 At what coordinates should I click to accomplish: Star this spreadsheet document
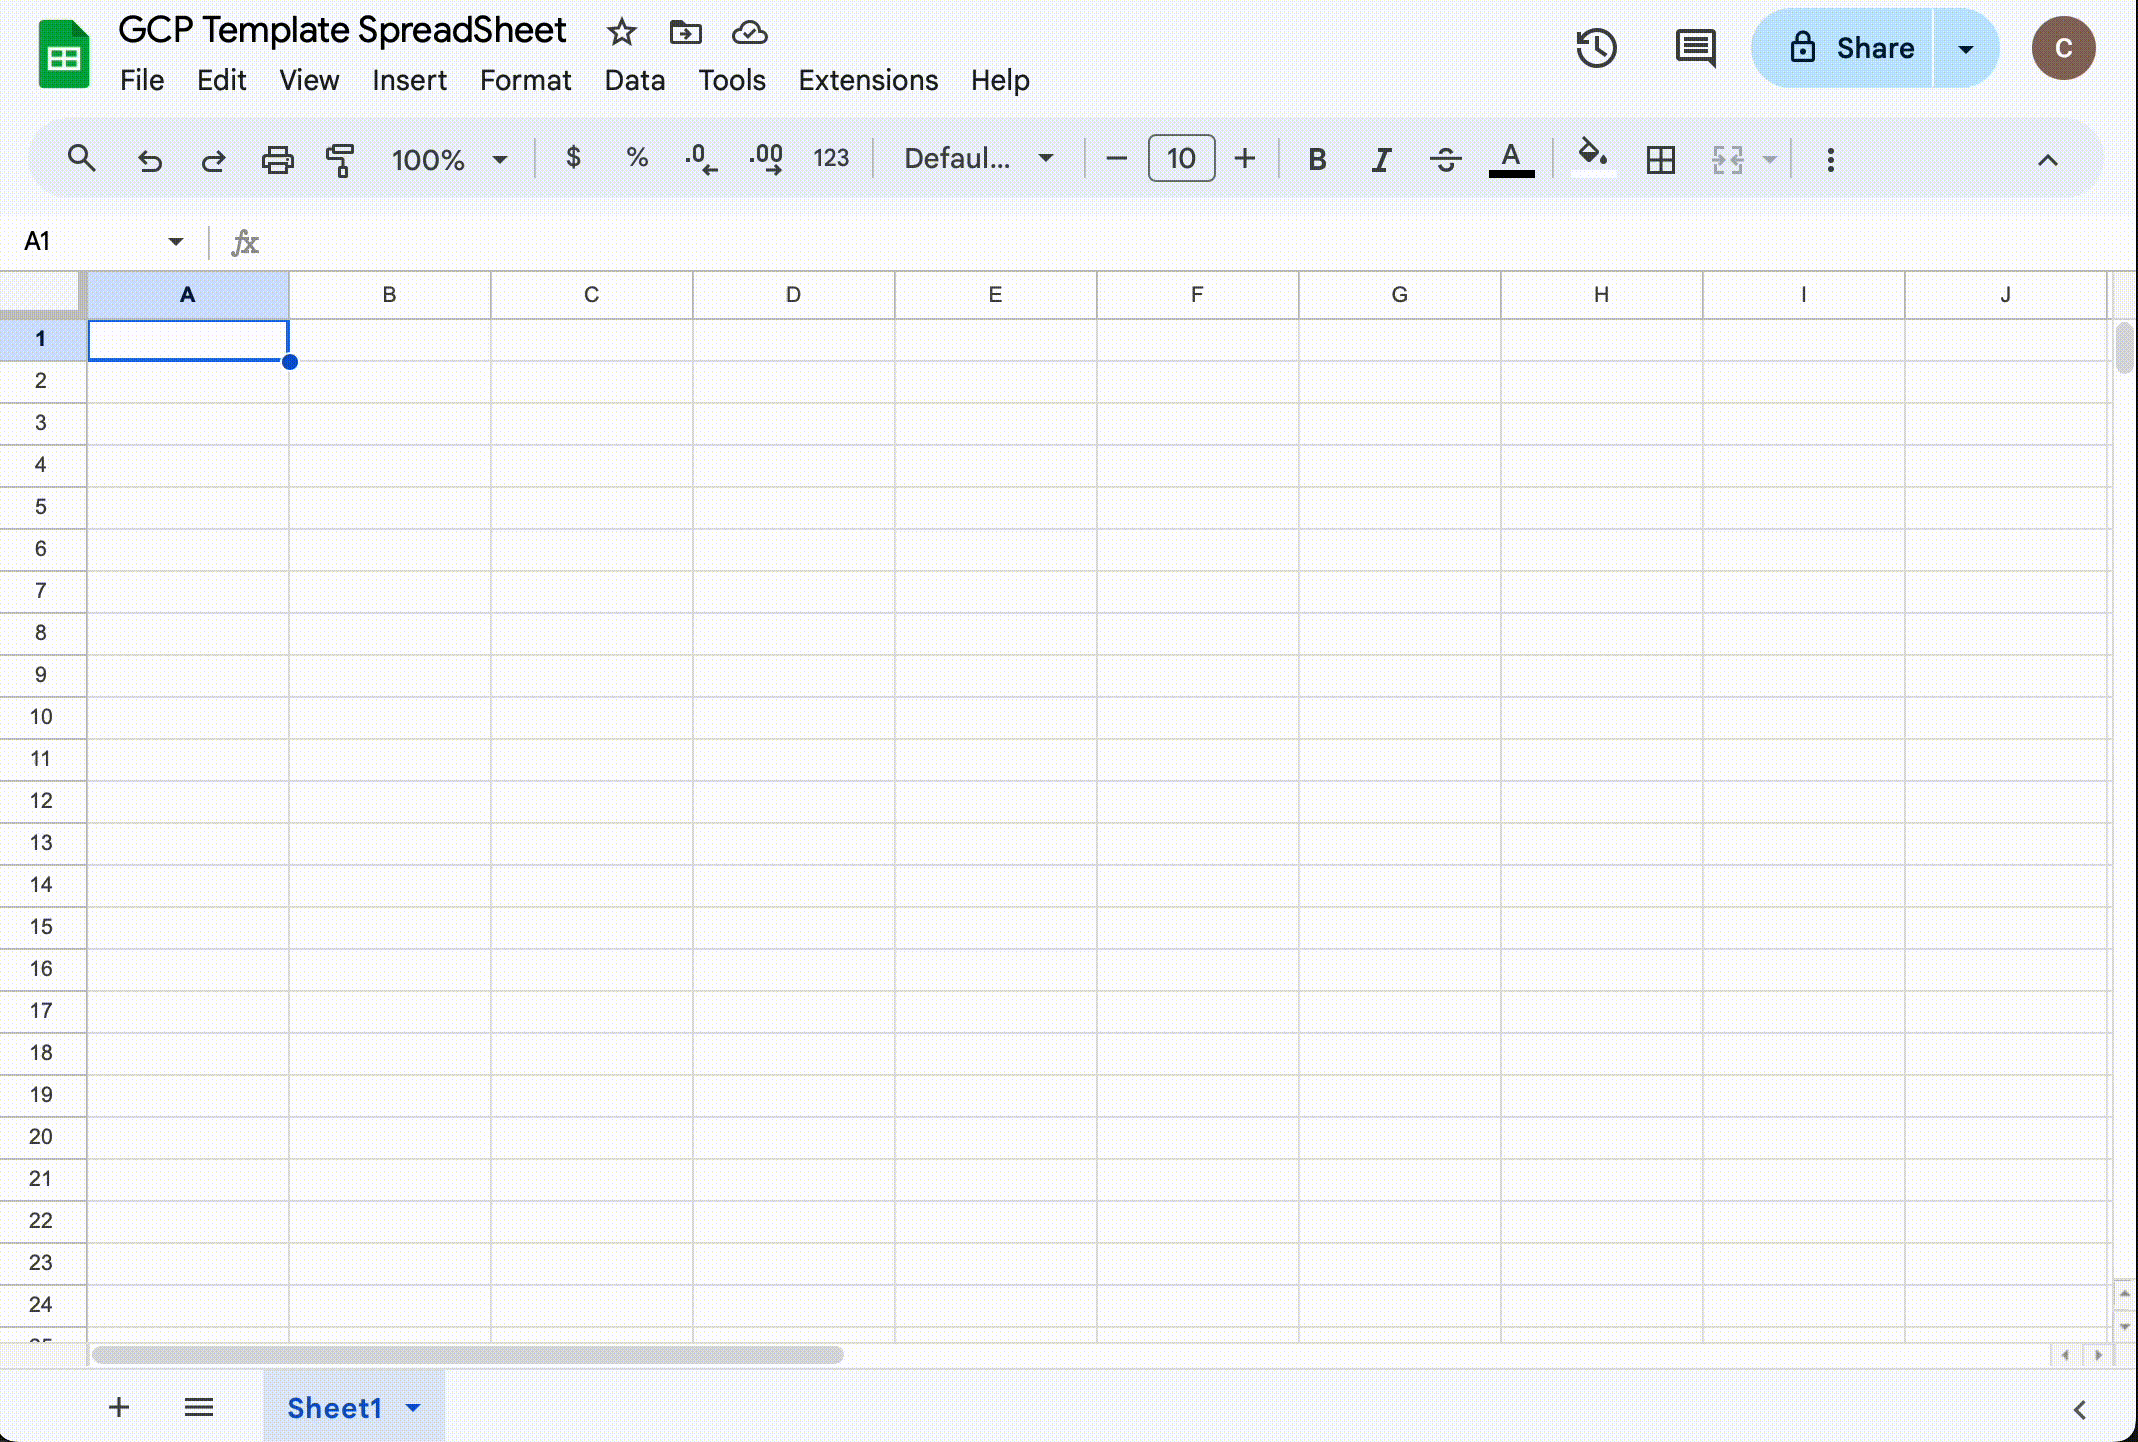coord(621,32)
